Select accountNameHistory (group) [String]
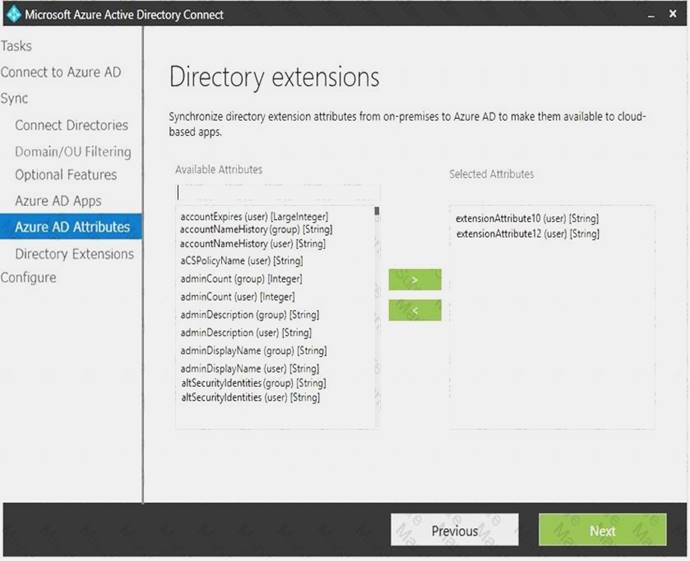The width and height of the screenshot is (690, 561). click(x=256, y=229)
